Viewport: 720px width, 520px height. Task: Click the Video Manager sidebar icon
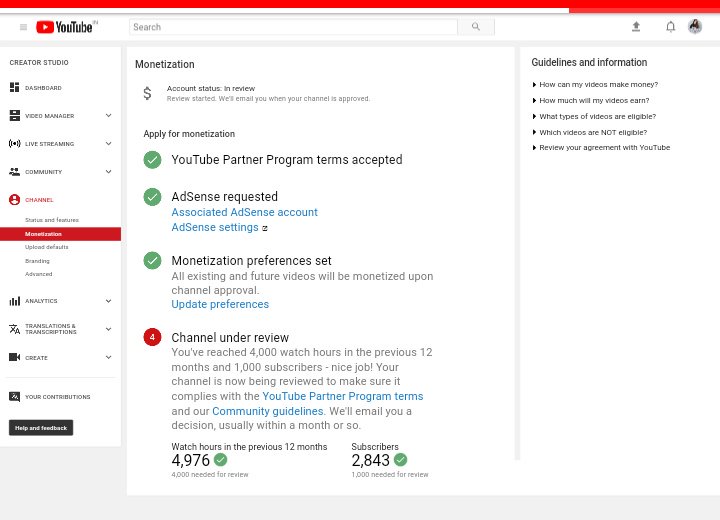click(15, 115)
